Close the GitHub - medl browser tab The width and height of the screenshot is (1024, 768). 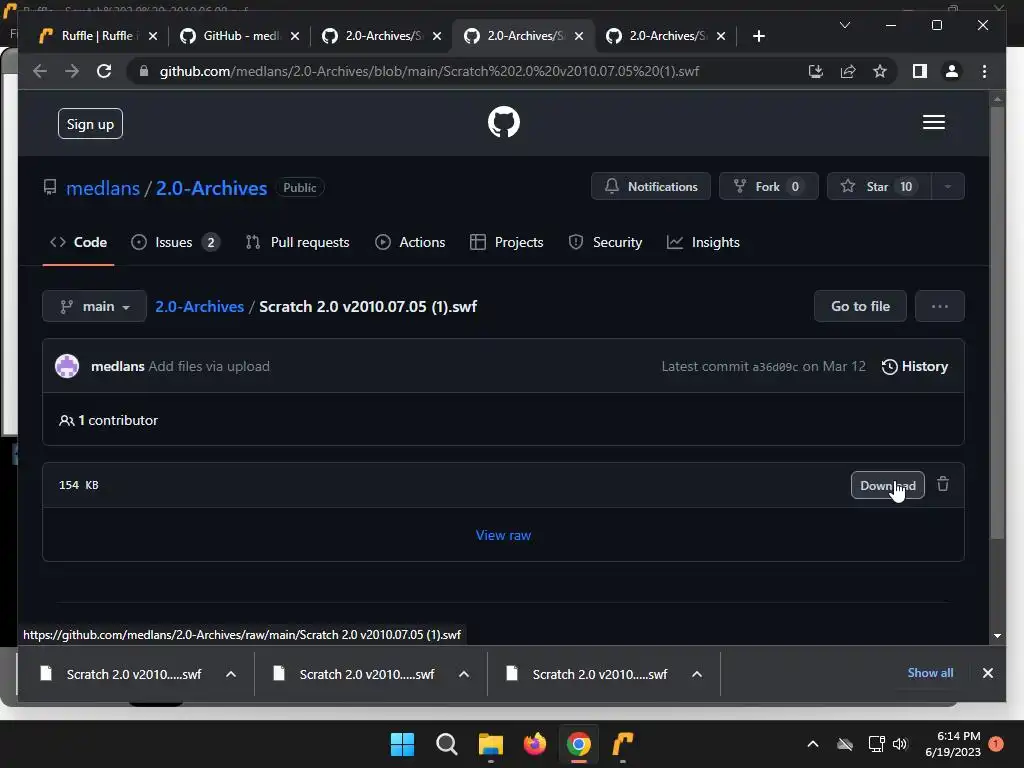pos(295,36)
